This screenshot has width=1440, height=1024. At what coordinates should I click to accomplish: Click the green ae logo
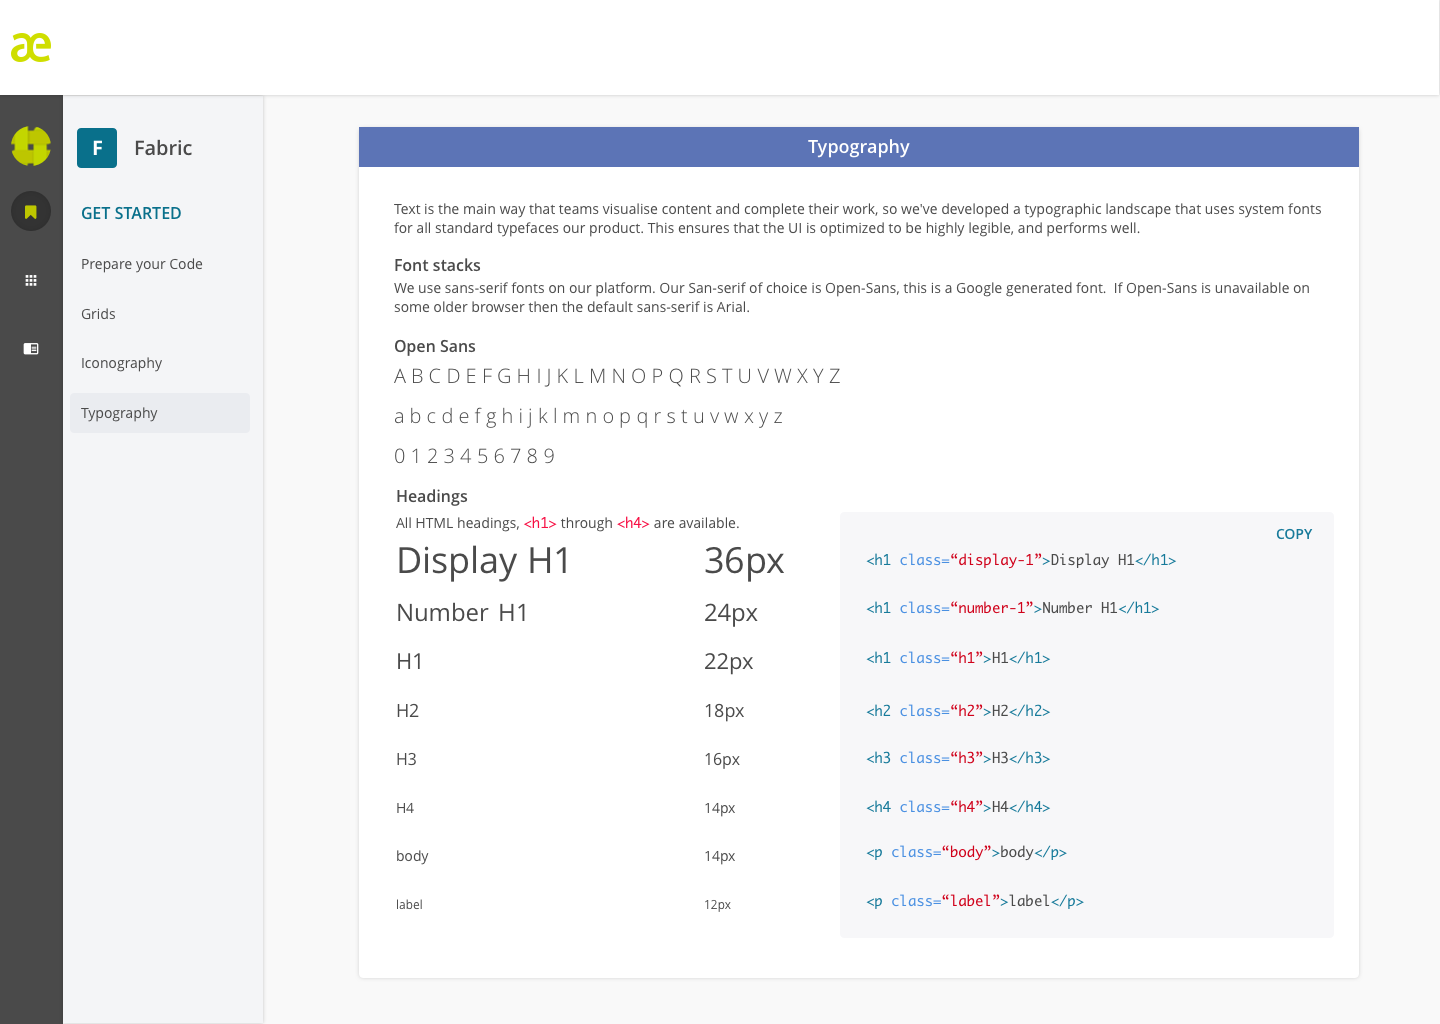click(31, 47)
